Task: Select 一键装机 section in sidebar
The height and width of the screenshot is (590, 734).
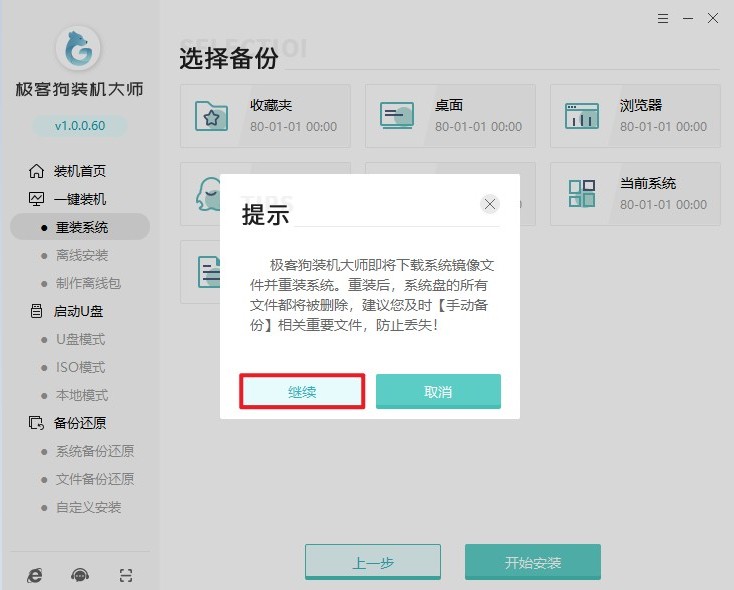Action: [80, 199]
